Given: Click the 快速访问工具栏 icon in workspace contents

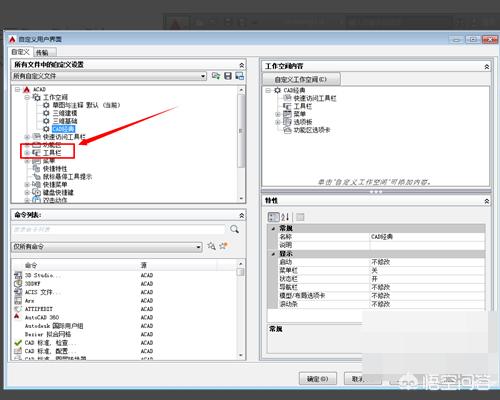Looking at the screenshot, I should (x=287, y=98).
